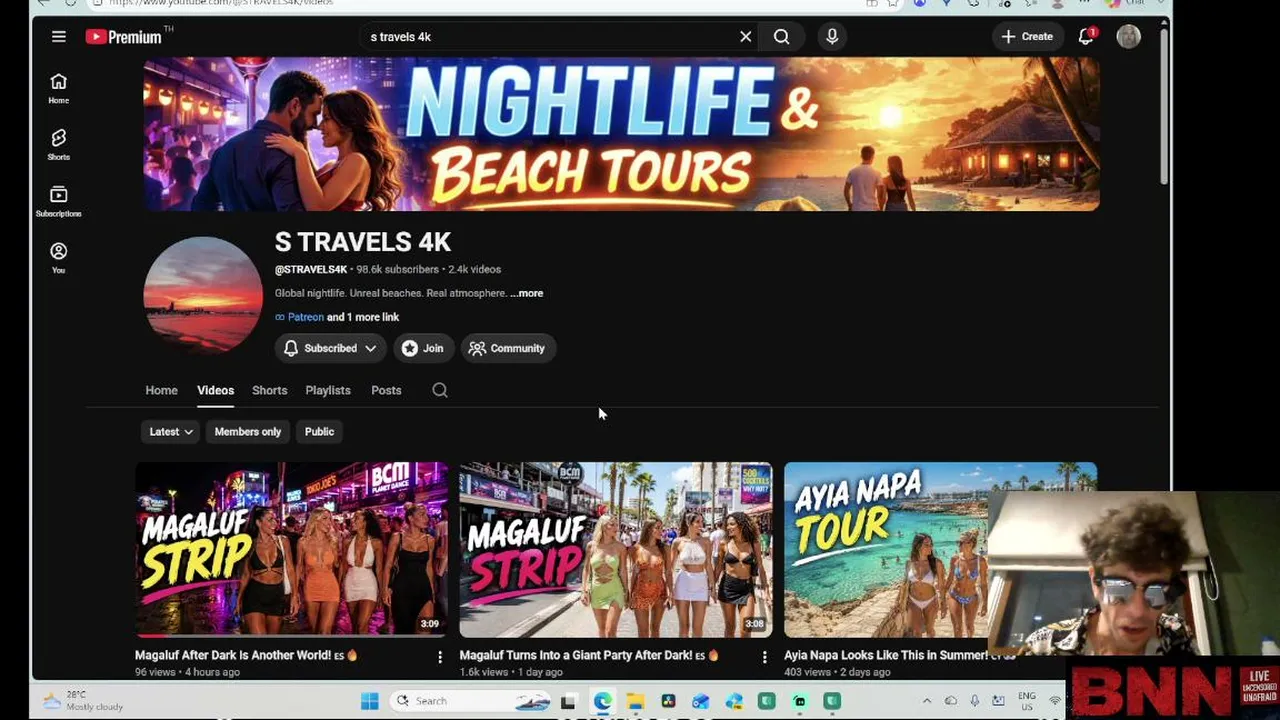This screenshot has width=1280, height=720.
Task: Clear the search box with the X
Action: click(x=745, y=37)
